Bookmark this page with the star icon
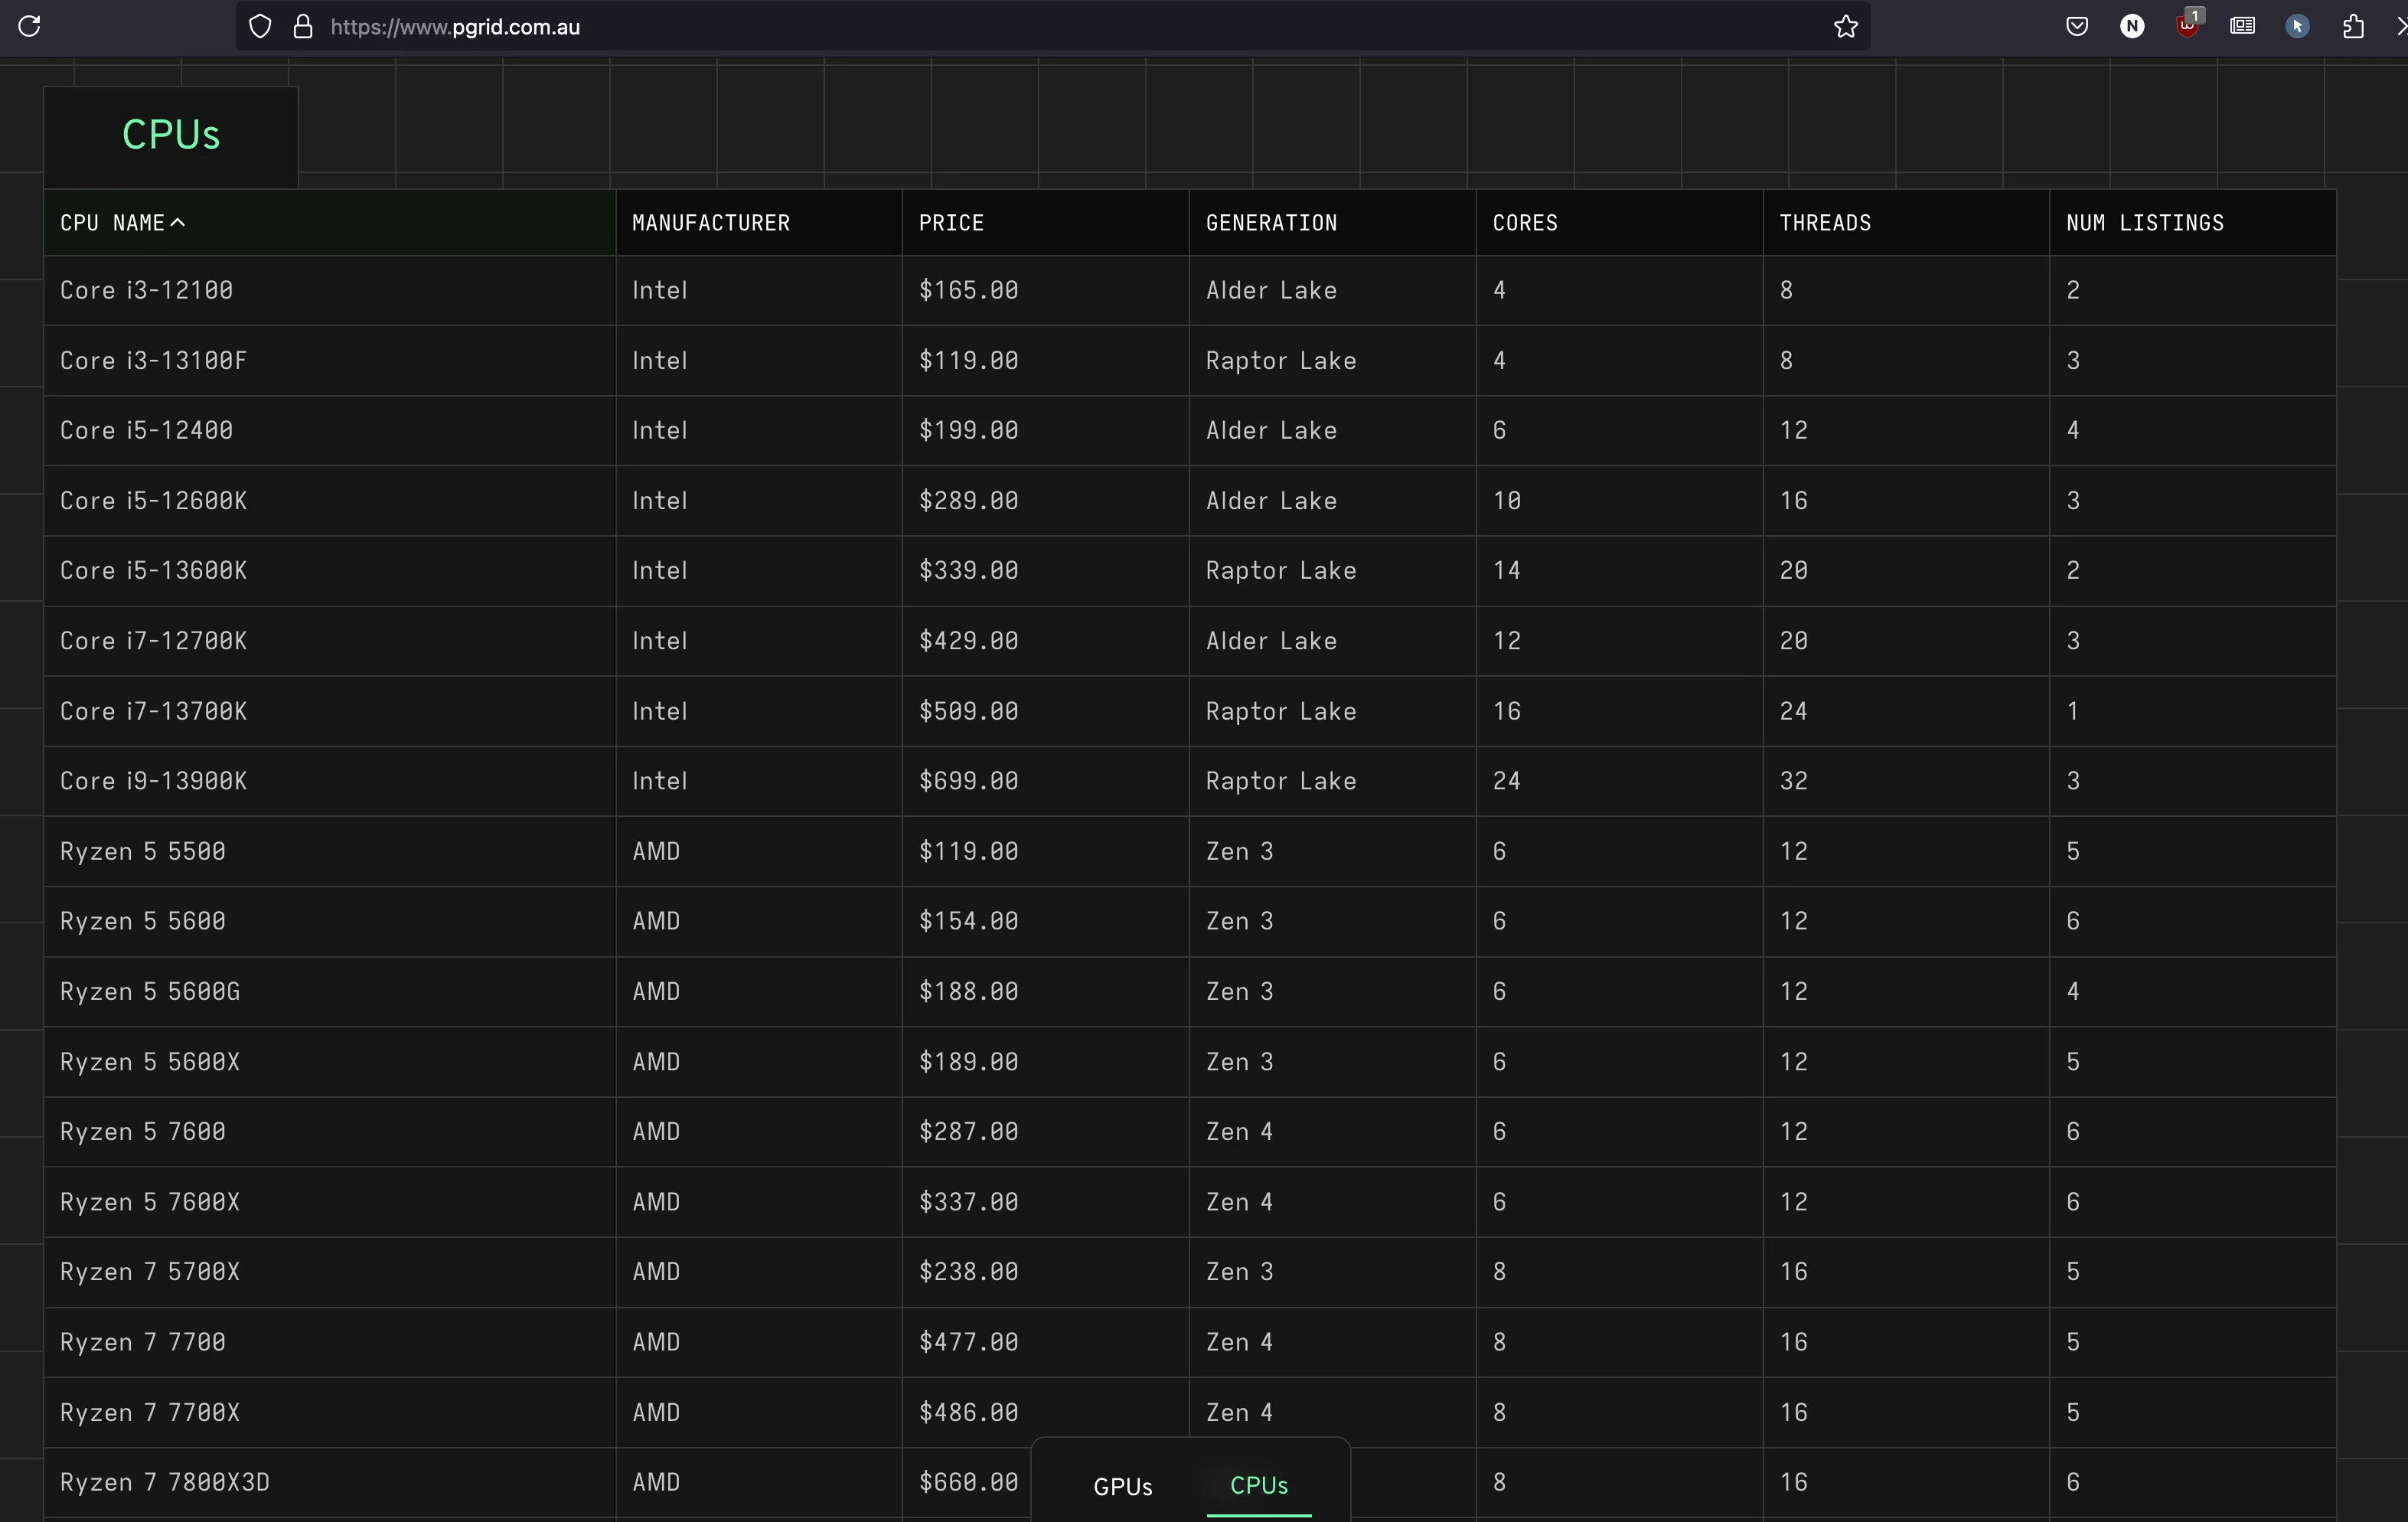 coord(1846,27)
